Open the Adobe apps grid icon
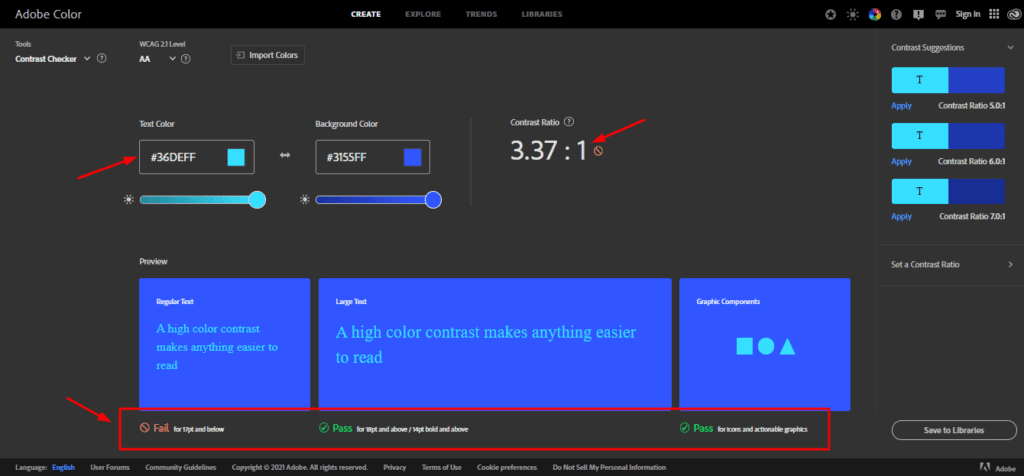The image size is (1024, 476). (994, 14)
